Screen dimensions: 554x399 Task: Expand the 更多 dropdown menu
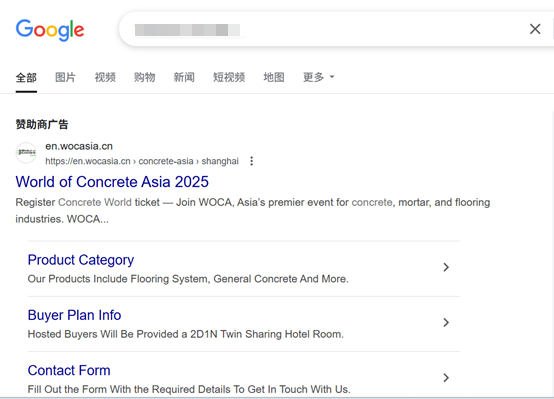[x=318, y=77]
